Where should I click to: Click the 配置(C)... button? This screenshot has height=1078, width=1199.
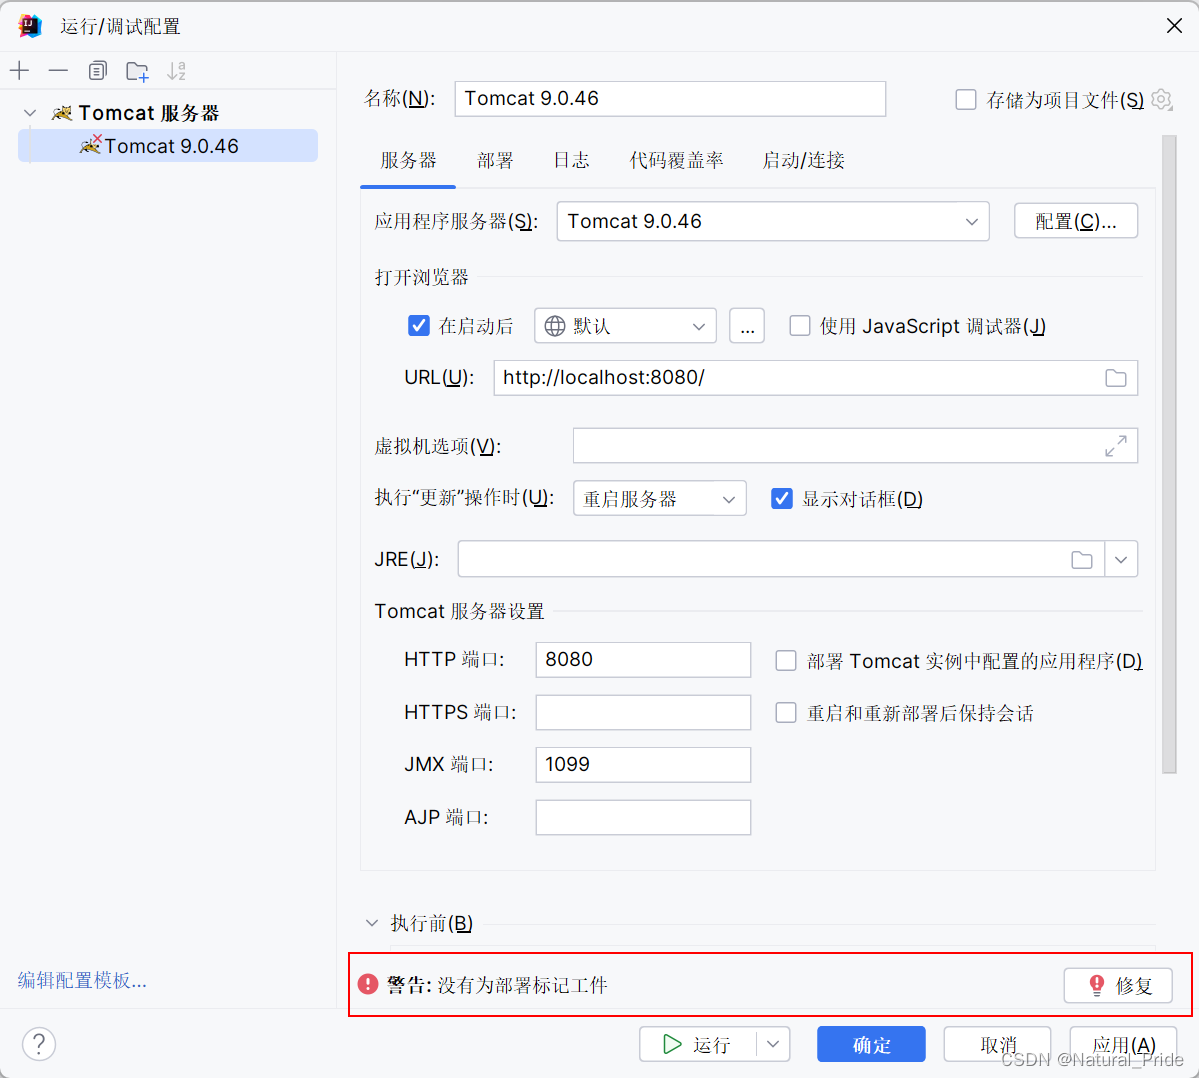pyautogui.click(x=1076, y=222)
